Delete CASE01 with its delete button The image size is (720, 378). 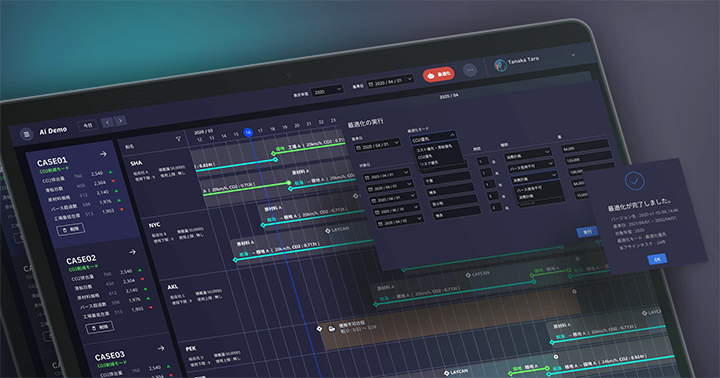71,229
